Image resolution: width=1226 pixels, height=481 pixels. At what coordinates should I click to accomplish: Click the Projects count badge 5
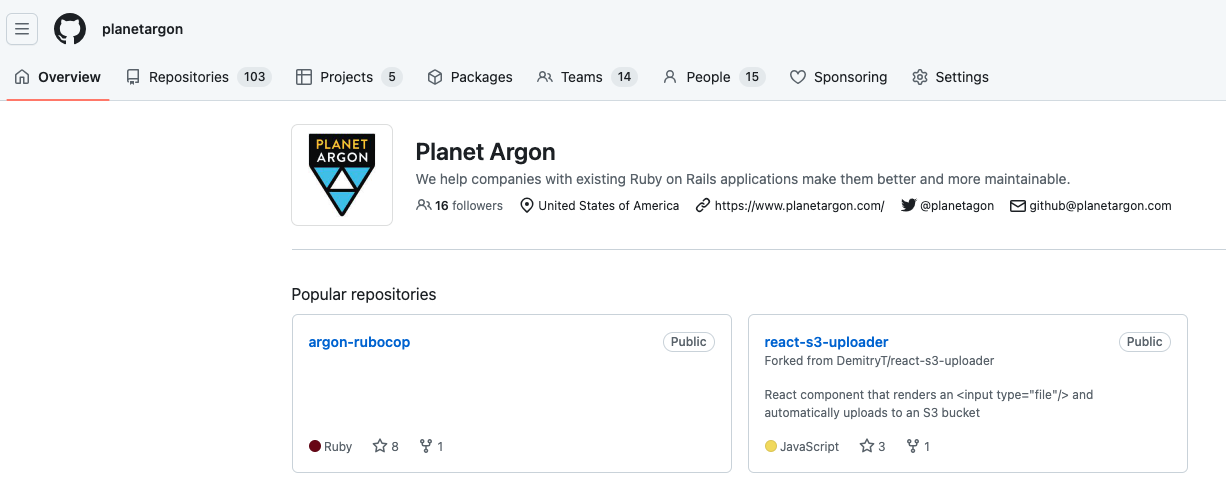coord(392,77)
